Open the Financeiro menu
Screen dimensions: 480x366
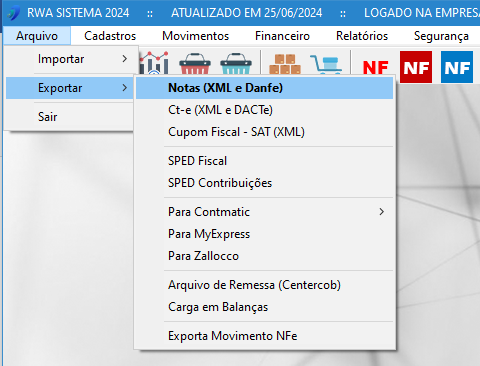282,36
